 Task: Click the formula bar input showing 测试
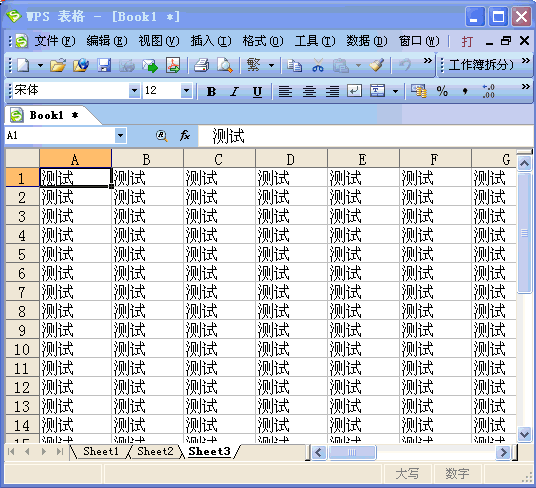coord(366,136)
